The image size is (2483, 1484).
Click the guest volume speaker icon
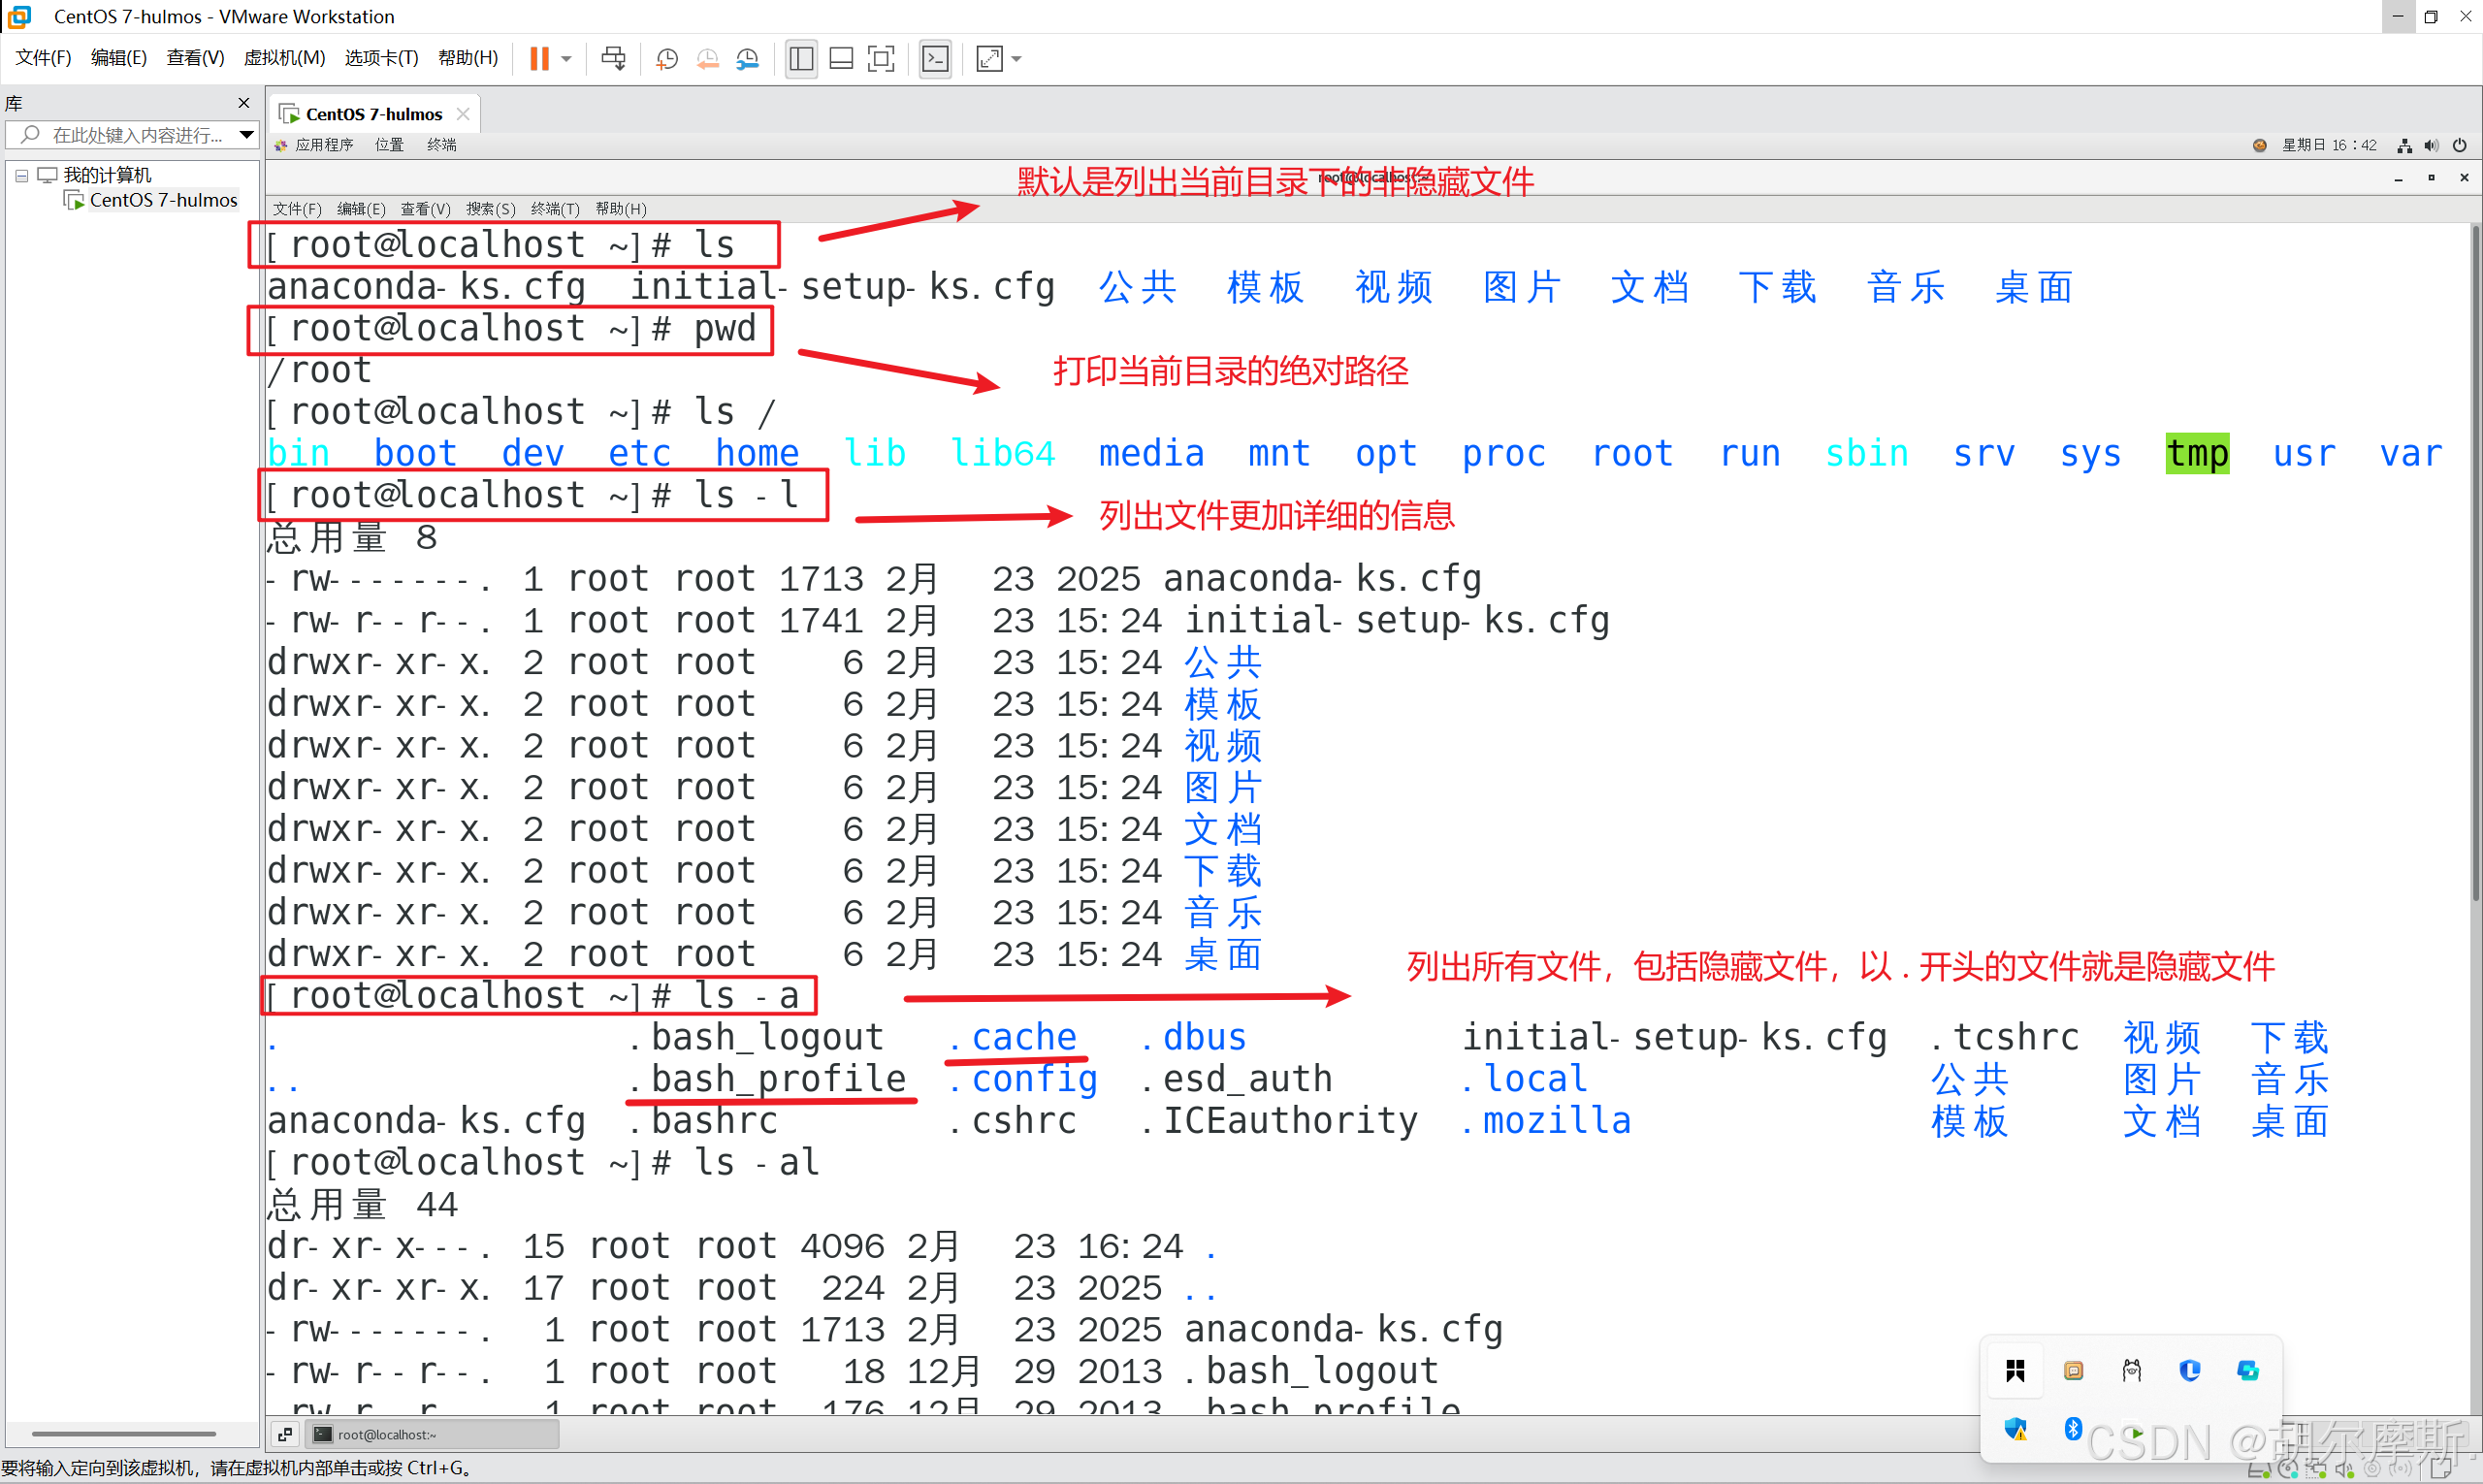[x=2431, y=145]
